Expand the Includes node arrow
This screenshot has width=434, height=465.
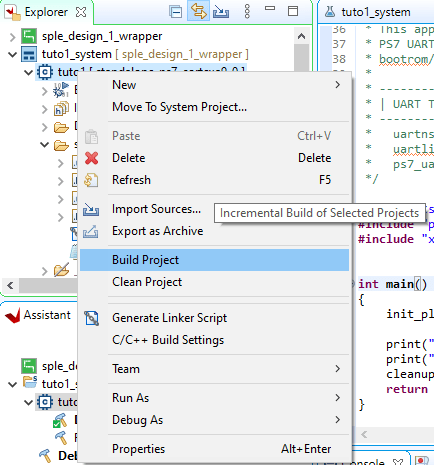point(44,109)
